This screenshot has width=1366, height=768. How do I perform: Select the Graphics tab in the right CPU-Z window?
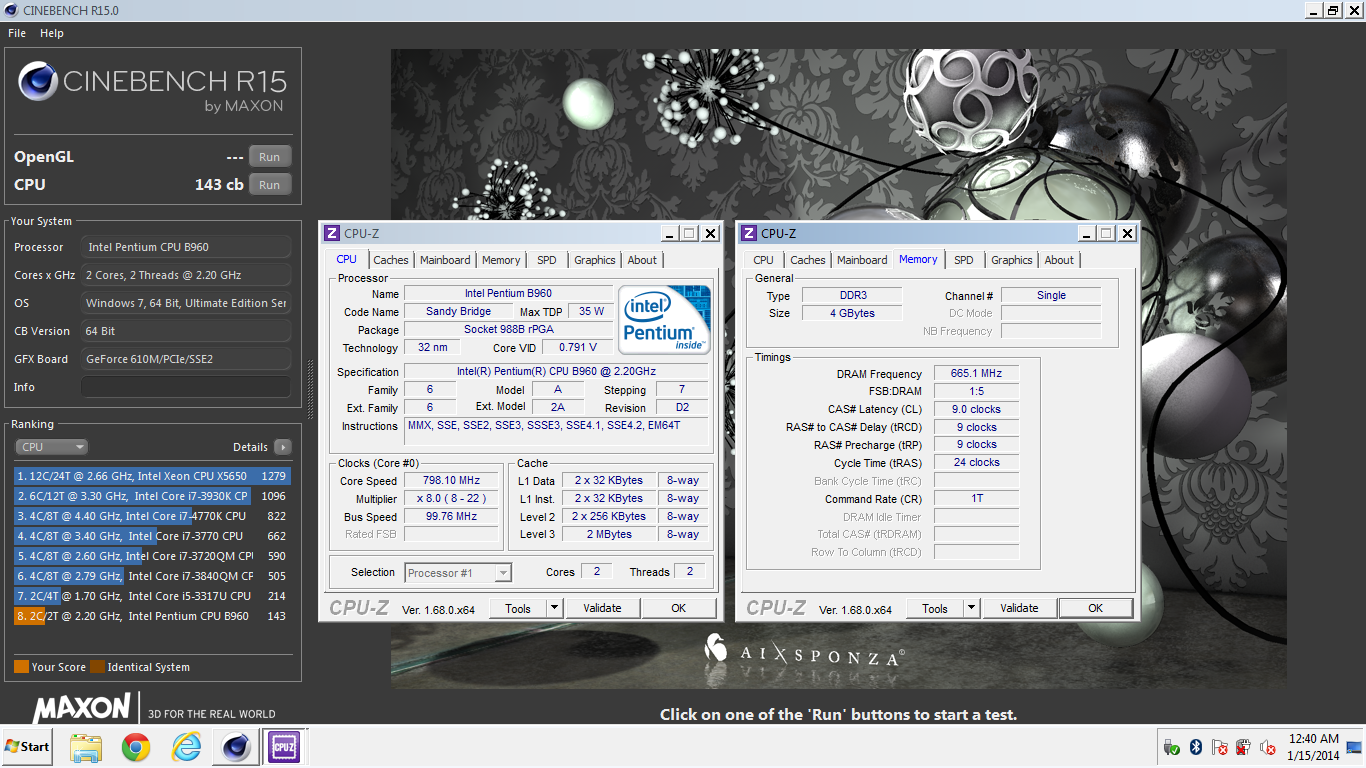(1012, 260)
